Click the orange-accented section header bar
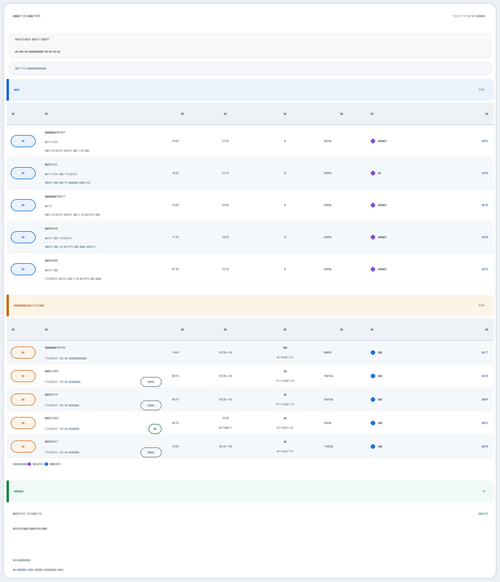The width and height of the screenshot is (500, 582). click(x=250, y=305)
